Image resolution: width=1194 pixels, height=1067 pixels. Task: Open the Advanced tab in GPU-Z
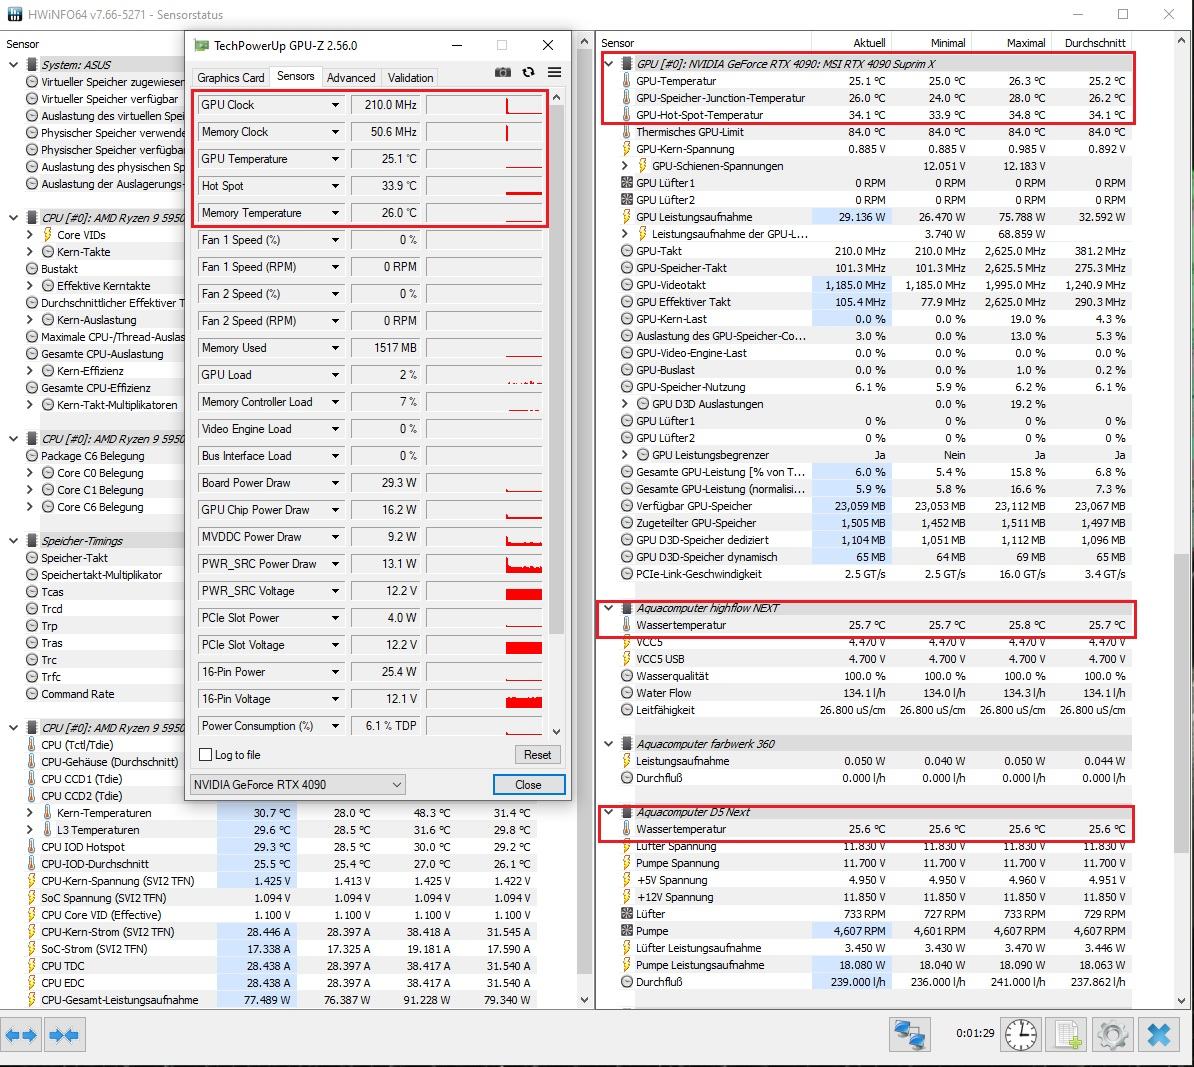pyautogui.click(x=350, y=78)
